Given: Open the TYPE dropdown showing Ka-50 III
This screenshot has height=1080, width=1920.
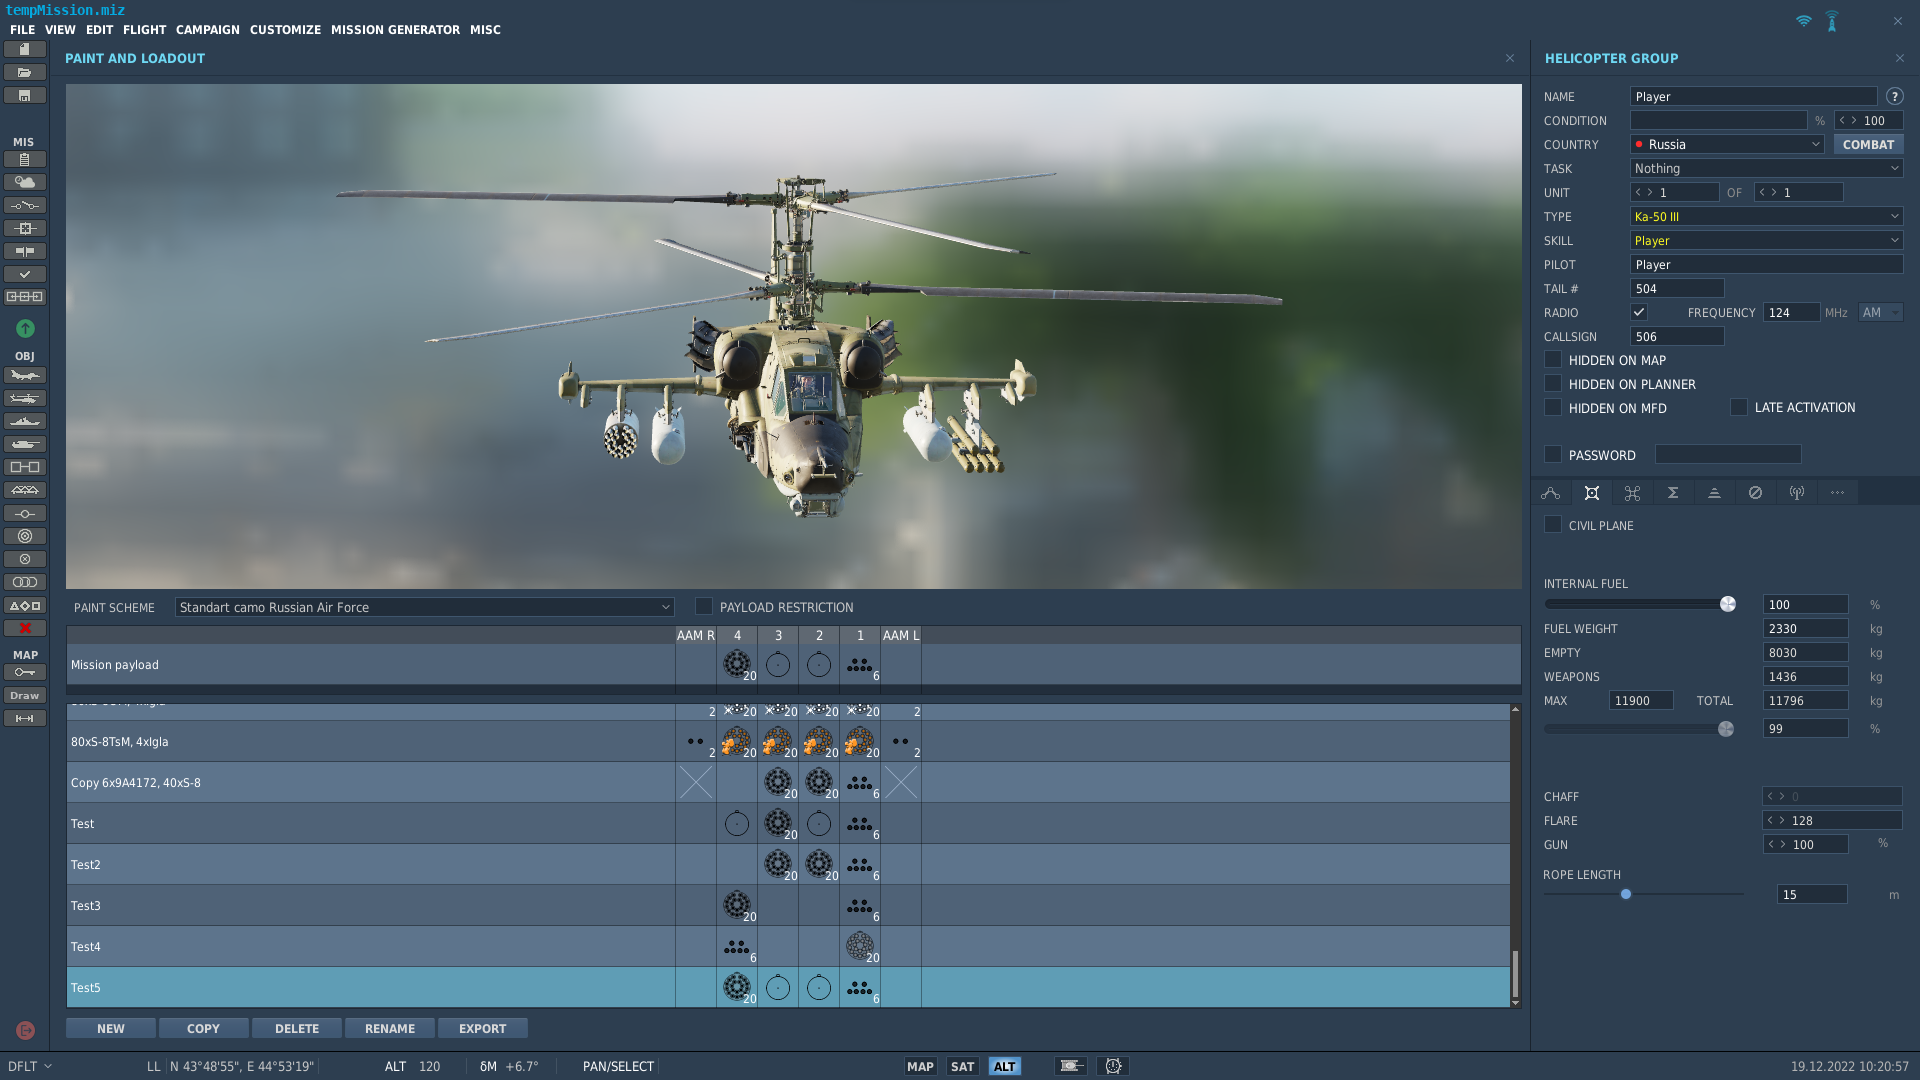Looking at the screenshot, I should 1766,217.
